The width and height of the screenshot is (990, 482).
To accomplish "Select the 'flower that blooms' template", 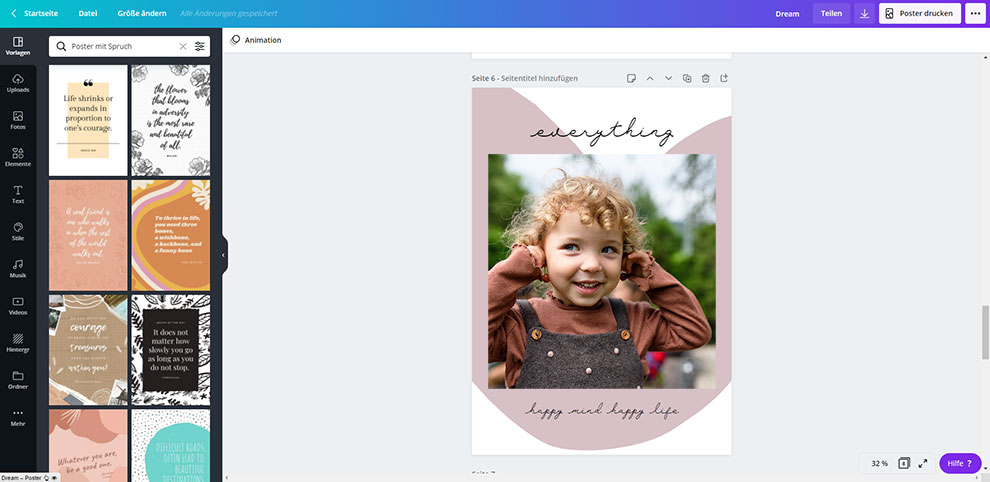I will [170, 120].
